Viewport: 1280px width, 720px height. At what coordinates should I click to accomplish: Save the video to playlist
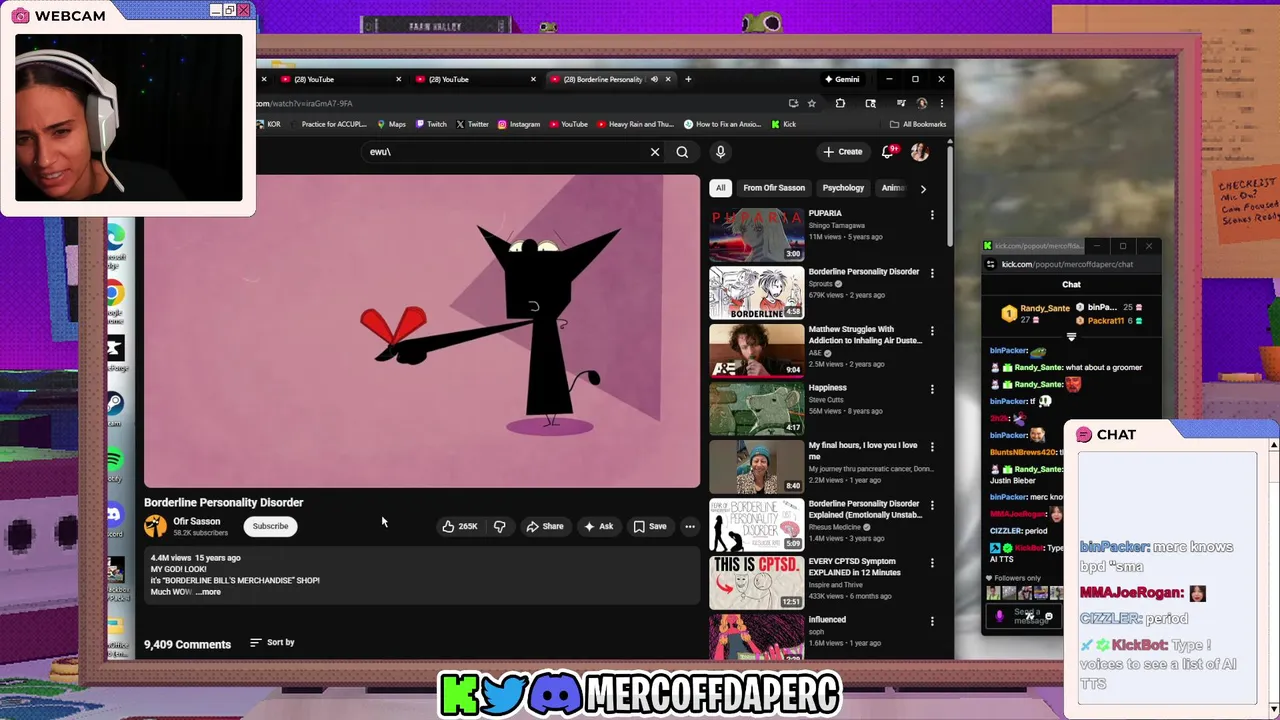tap(650, 526)
